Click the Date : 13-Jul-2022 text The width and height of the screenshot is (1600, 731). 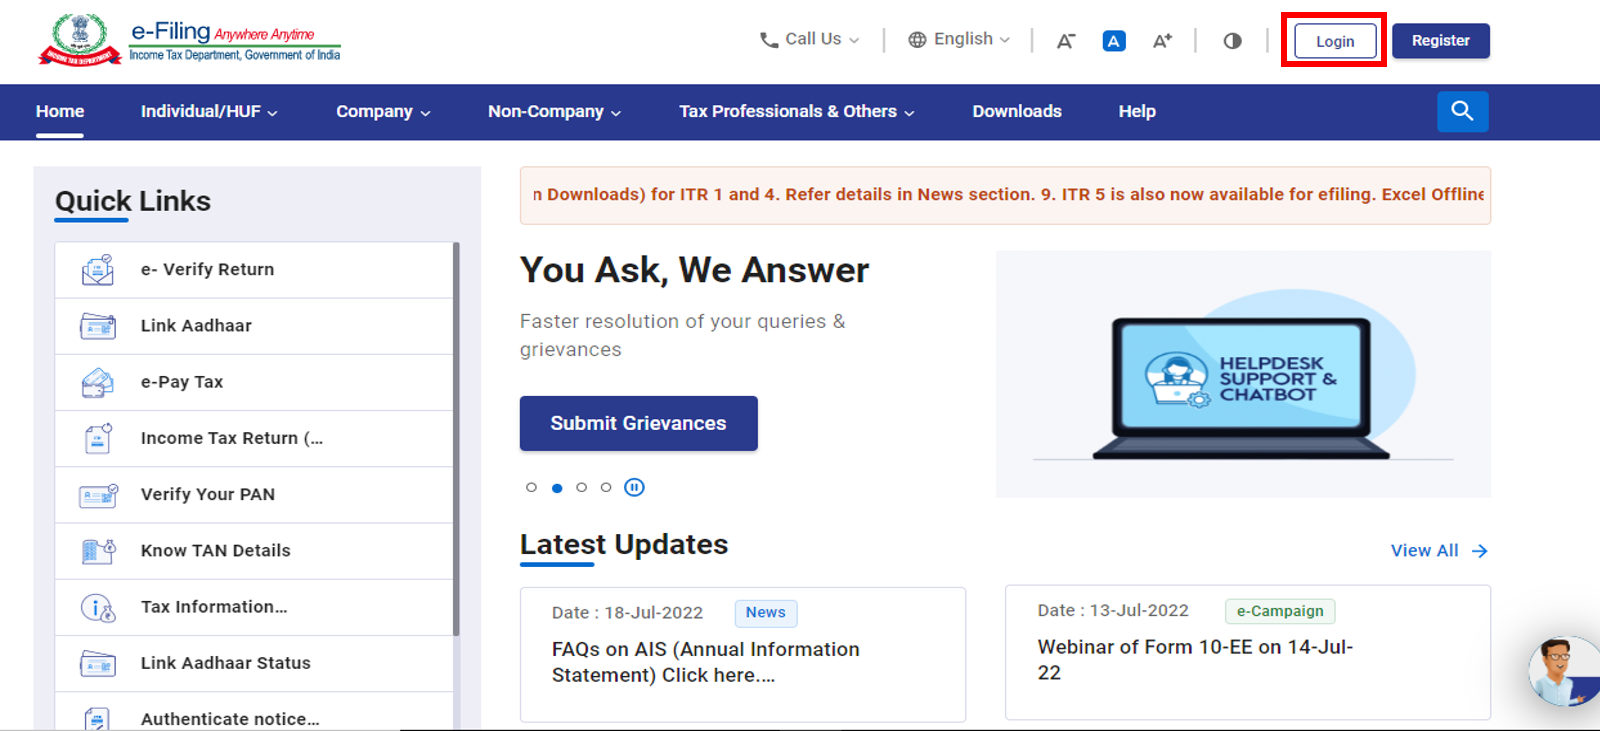tap(1113, 611)
